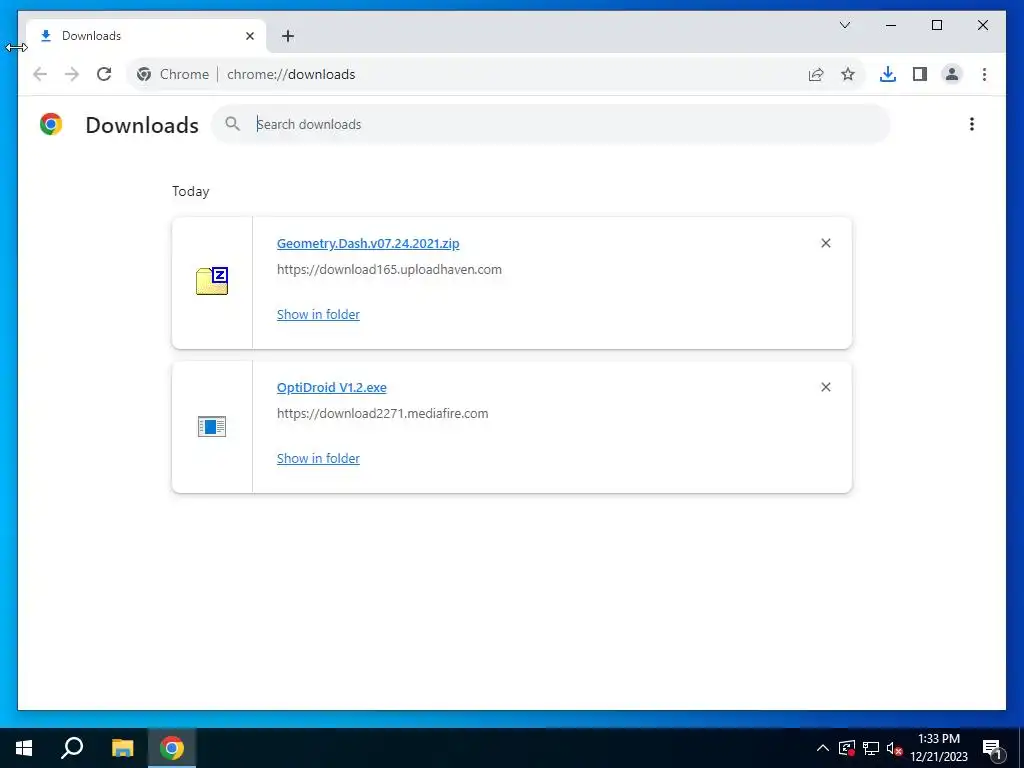Open Geometry.Dash.v07.24.2021.zip file link
This screenshot has height=768, width=1024.
[368, 244]
